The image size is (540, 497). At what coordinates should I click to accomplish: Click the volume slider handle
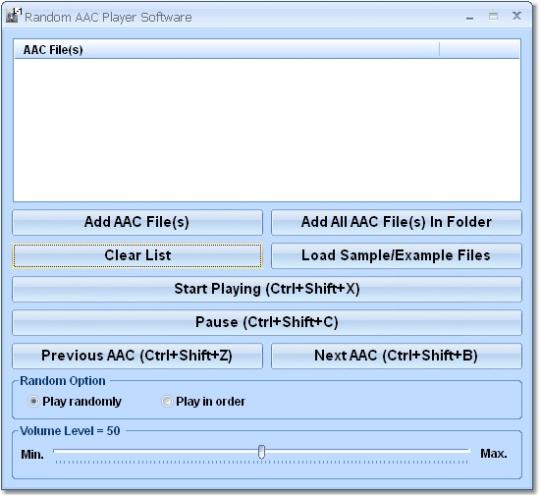[x=262, y=452]
